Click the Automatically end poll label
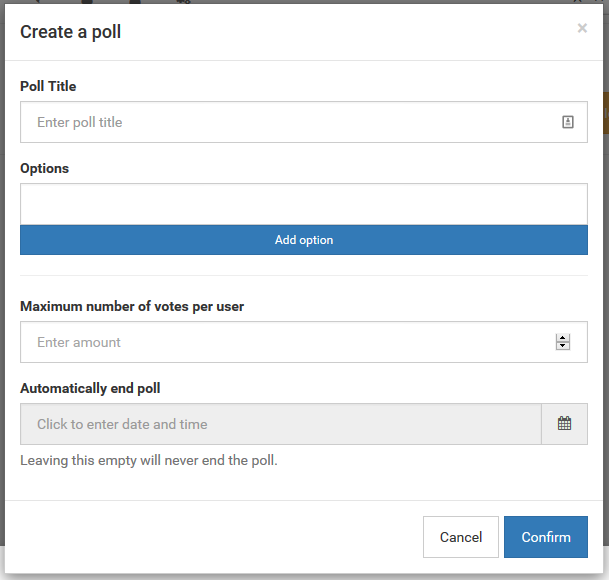 pyautogui.click(x=90, y=388)
